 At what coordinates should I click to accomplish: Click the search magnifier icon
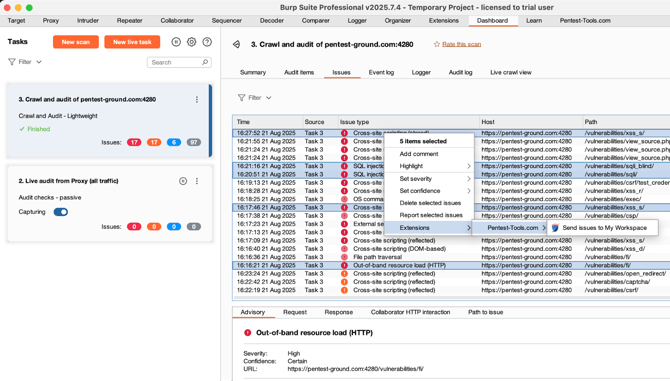click(205, 62)
